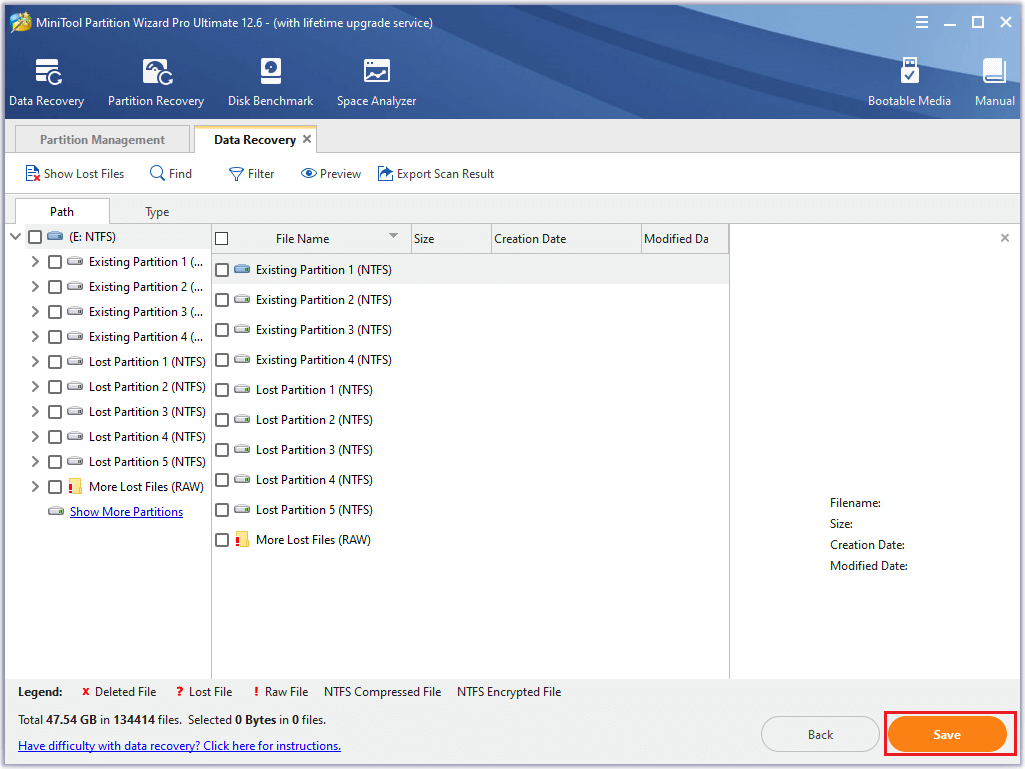Check Lost Partition 2 in tree
Screen dimensions: 1025x769
(x=55, y=386)
